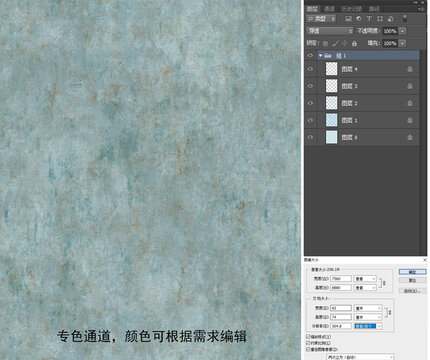This screenshot has height=360, width=430.
Task: Toggle the scale styles checkbox
Action: point(308,337)
